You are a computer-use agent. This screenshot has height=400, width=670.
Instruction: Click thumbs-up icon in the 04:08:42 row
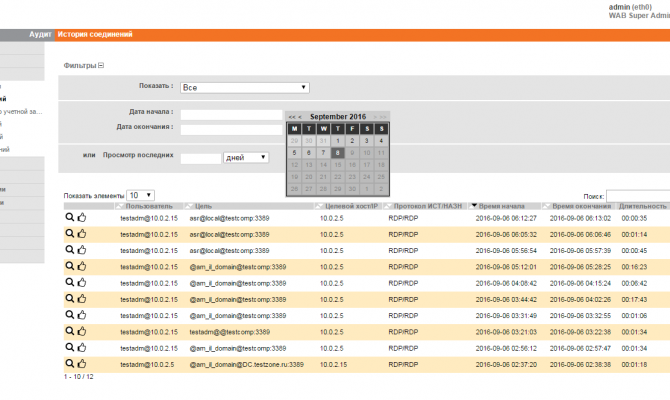[82, 282]
